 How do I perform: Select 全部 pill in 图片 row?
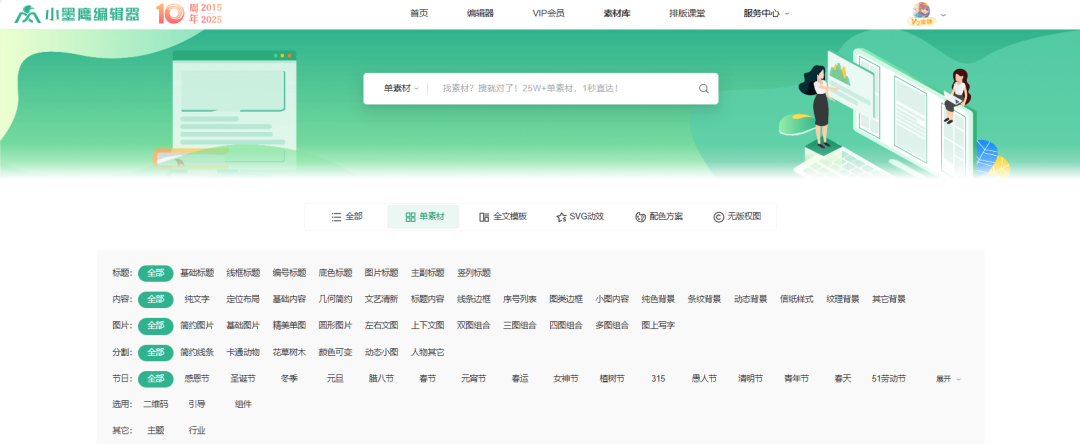[156, 326]
